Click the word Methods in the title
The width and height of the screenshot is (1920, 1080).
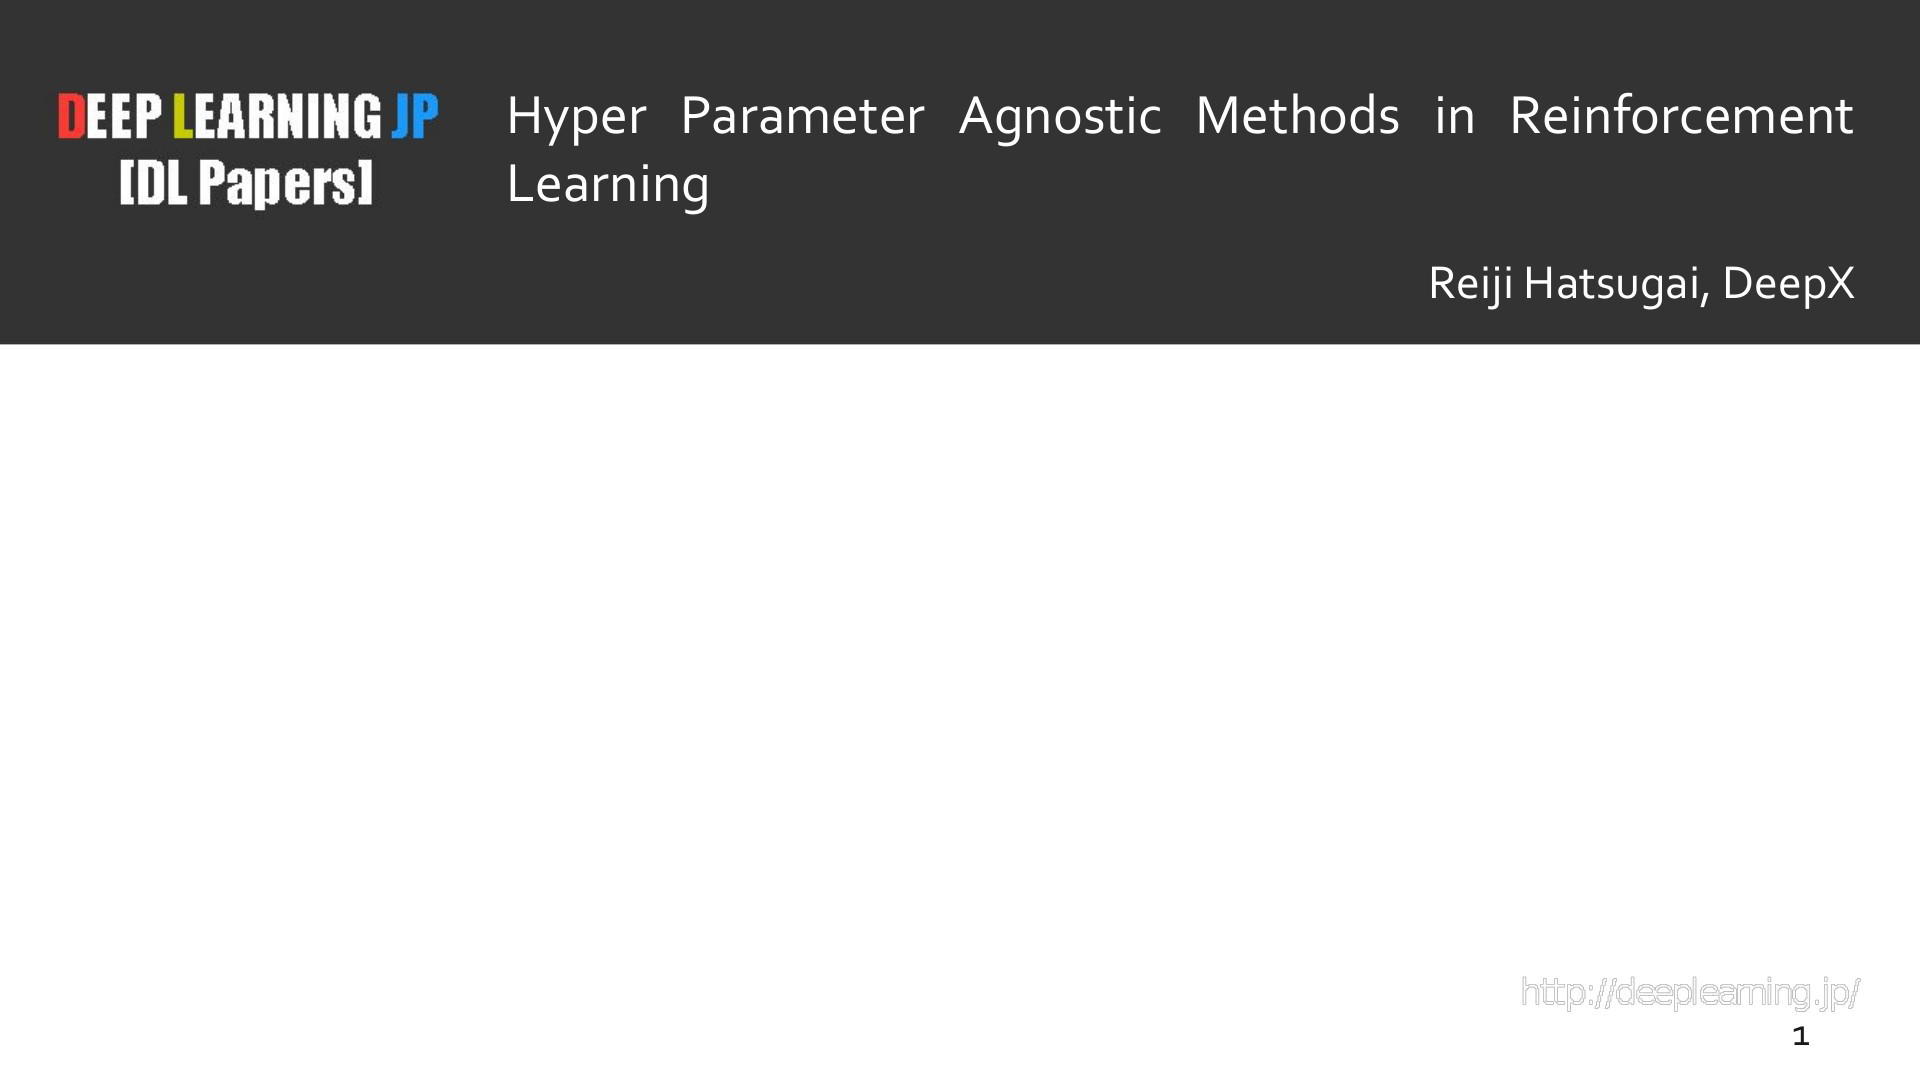click(1298, 116)
